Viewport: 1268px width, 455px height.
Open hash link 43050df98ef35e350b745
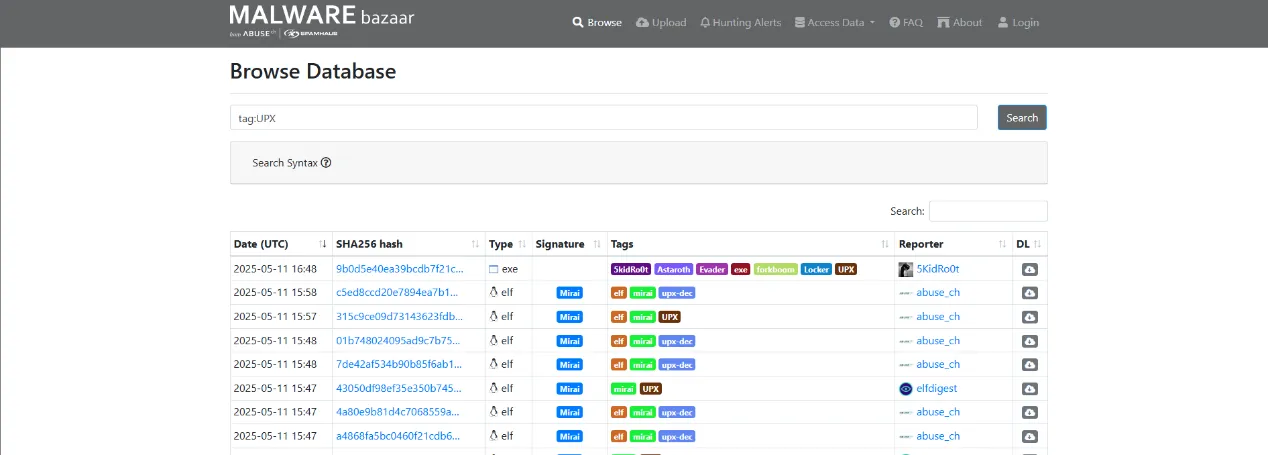point(399,389)
